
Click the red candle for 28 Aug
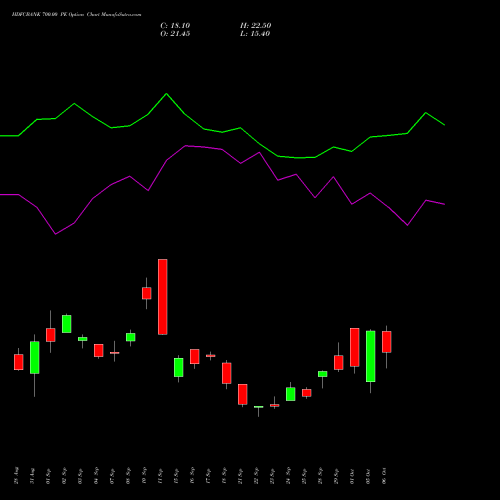pos(19,362)
